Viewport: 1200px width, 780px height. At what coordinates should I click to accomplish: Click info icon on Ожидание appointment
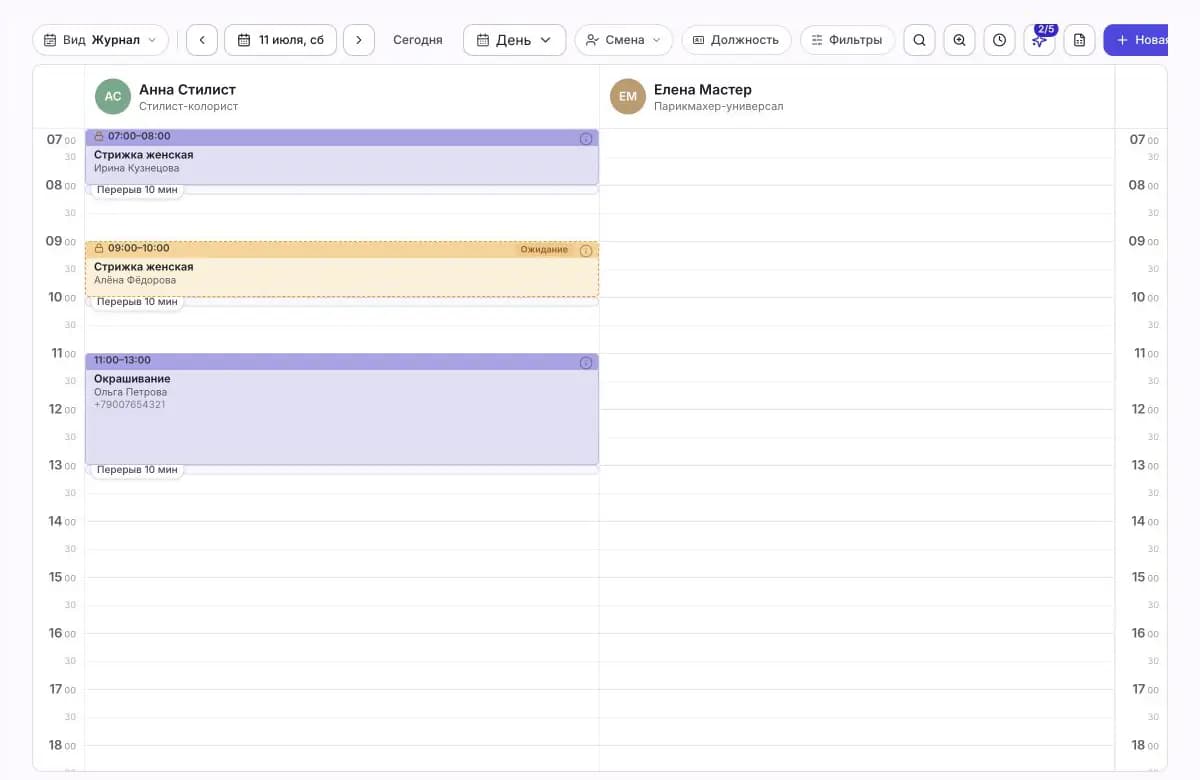tap(586, 251)
